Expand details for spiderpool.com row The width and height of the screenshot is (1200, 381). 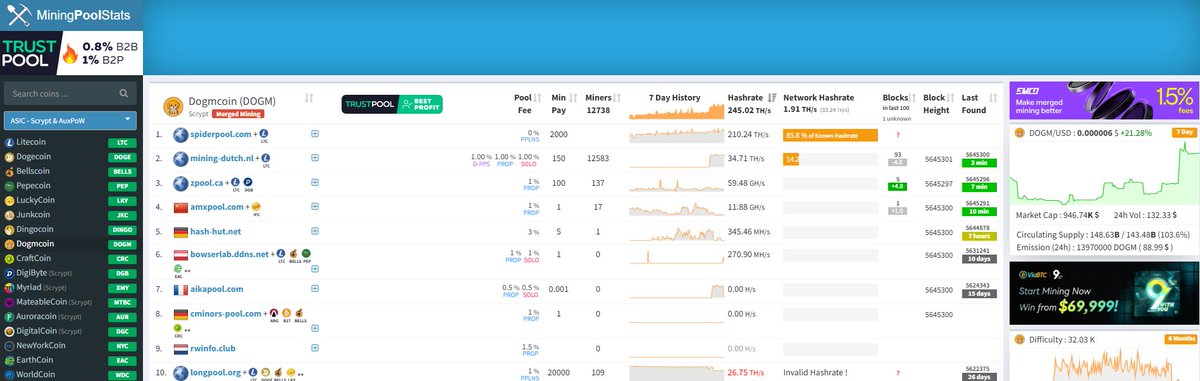point(316,133)
